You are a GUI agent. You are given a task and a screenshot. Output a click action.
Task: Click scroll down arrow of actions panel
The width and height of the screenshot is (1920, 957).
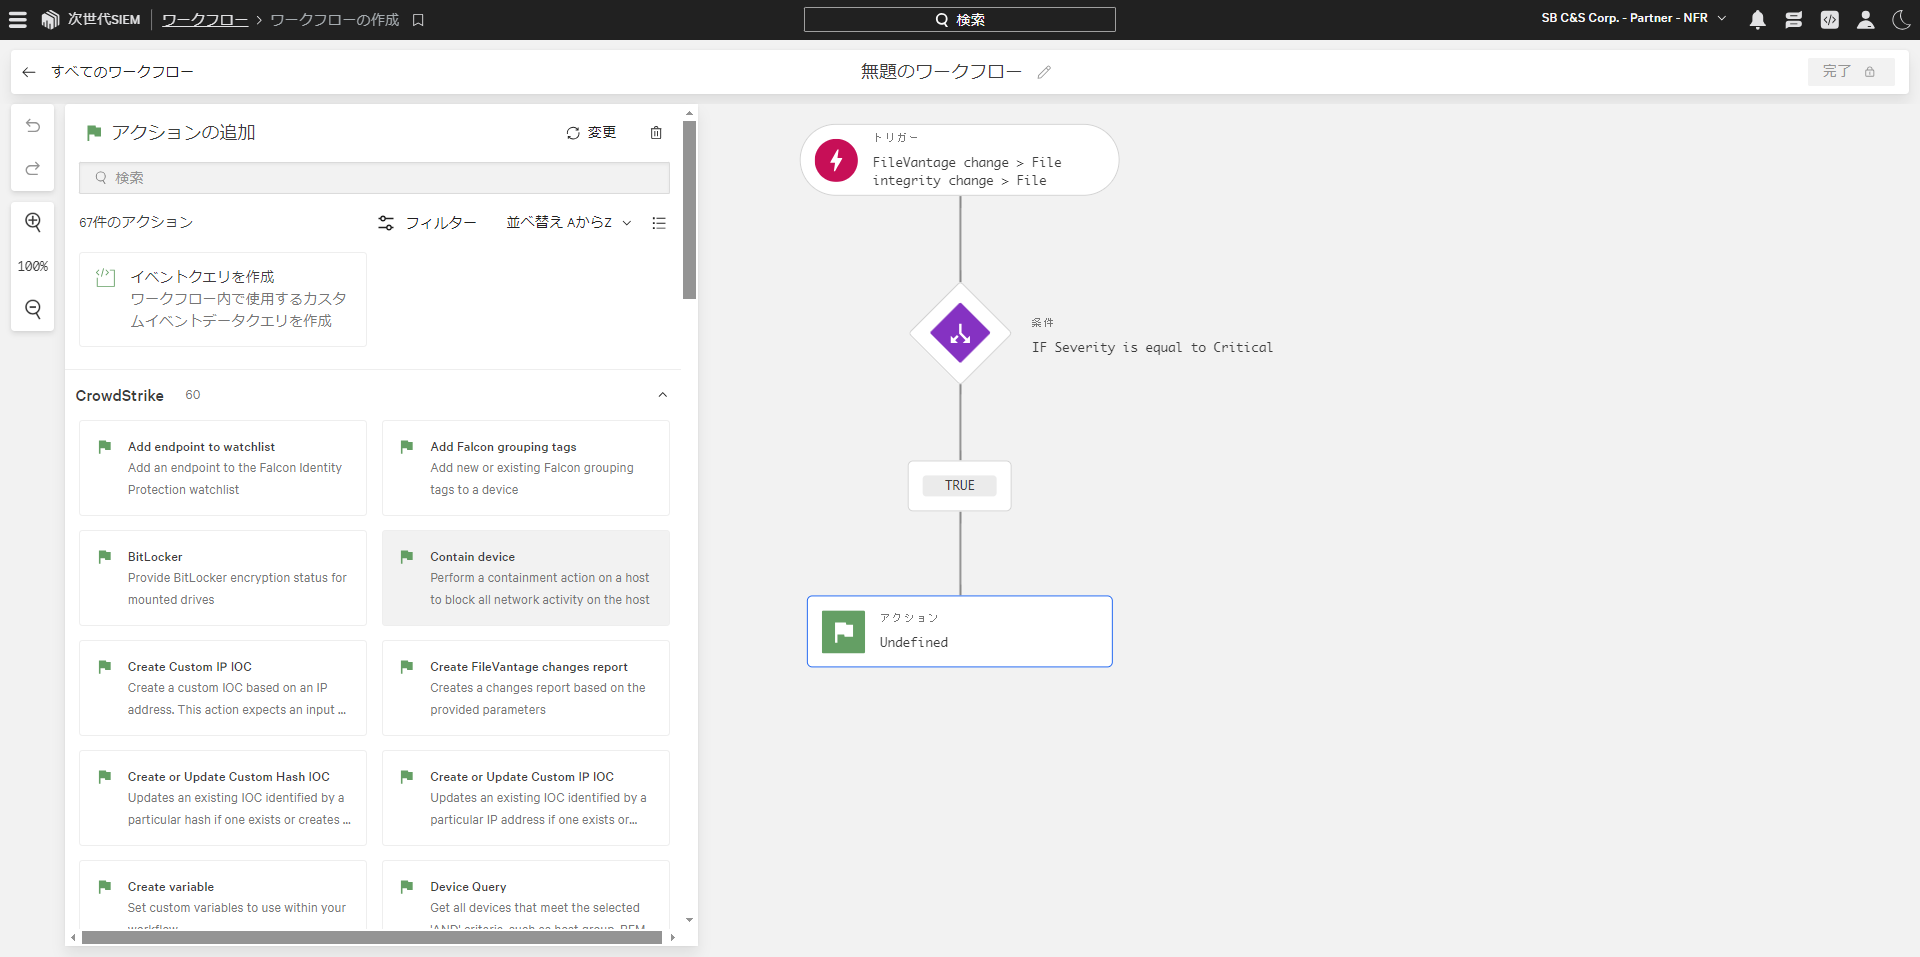pyautogui.click(x=689, y=920)
